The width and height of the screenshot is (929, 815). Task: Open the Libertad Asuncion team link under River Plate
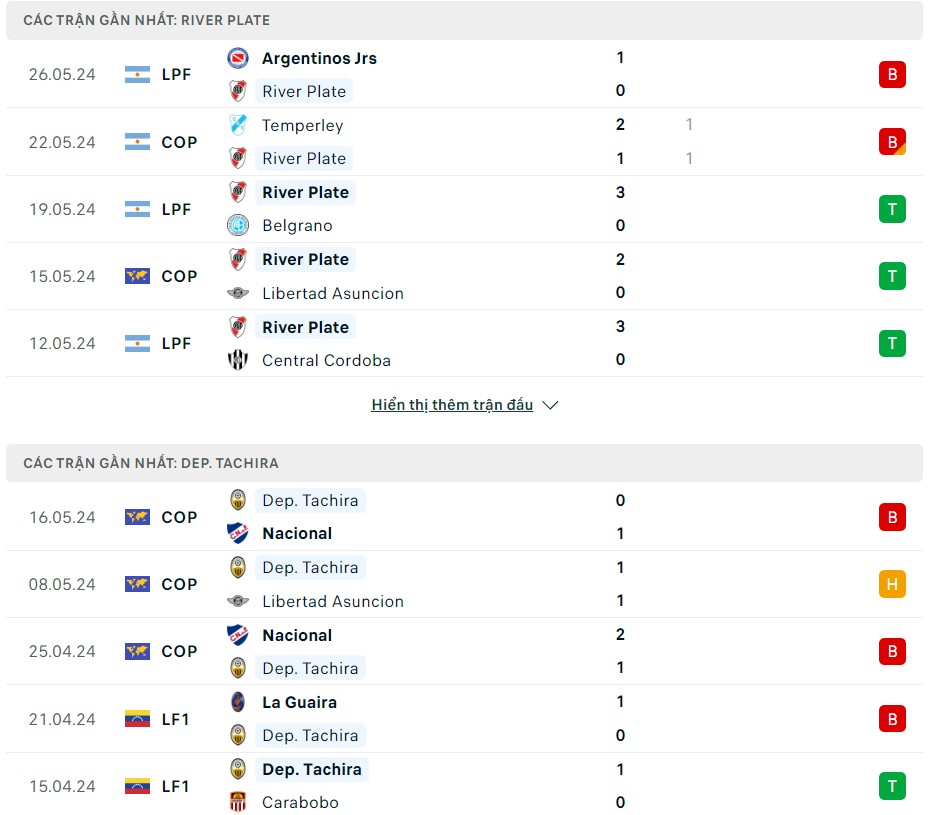point(332,293)
